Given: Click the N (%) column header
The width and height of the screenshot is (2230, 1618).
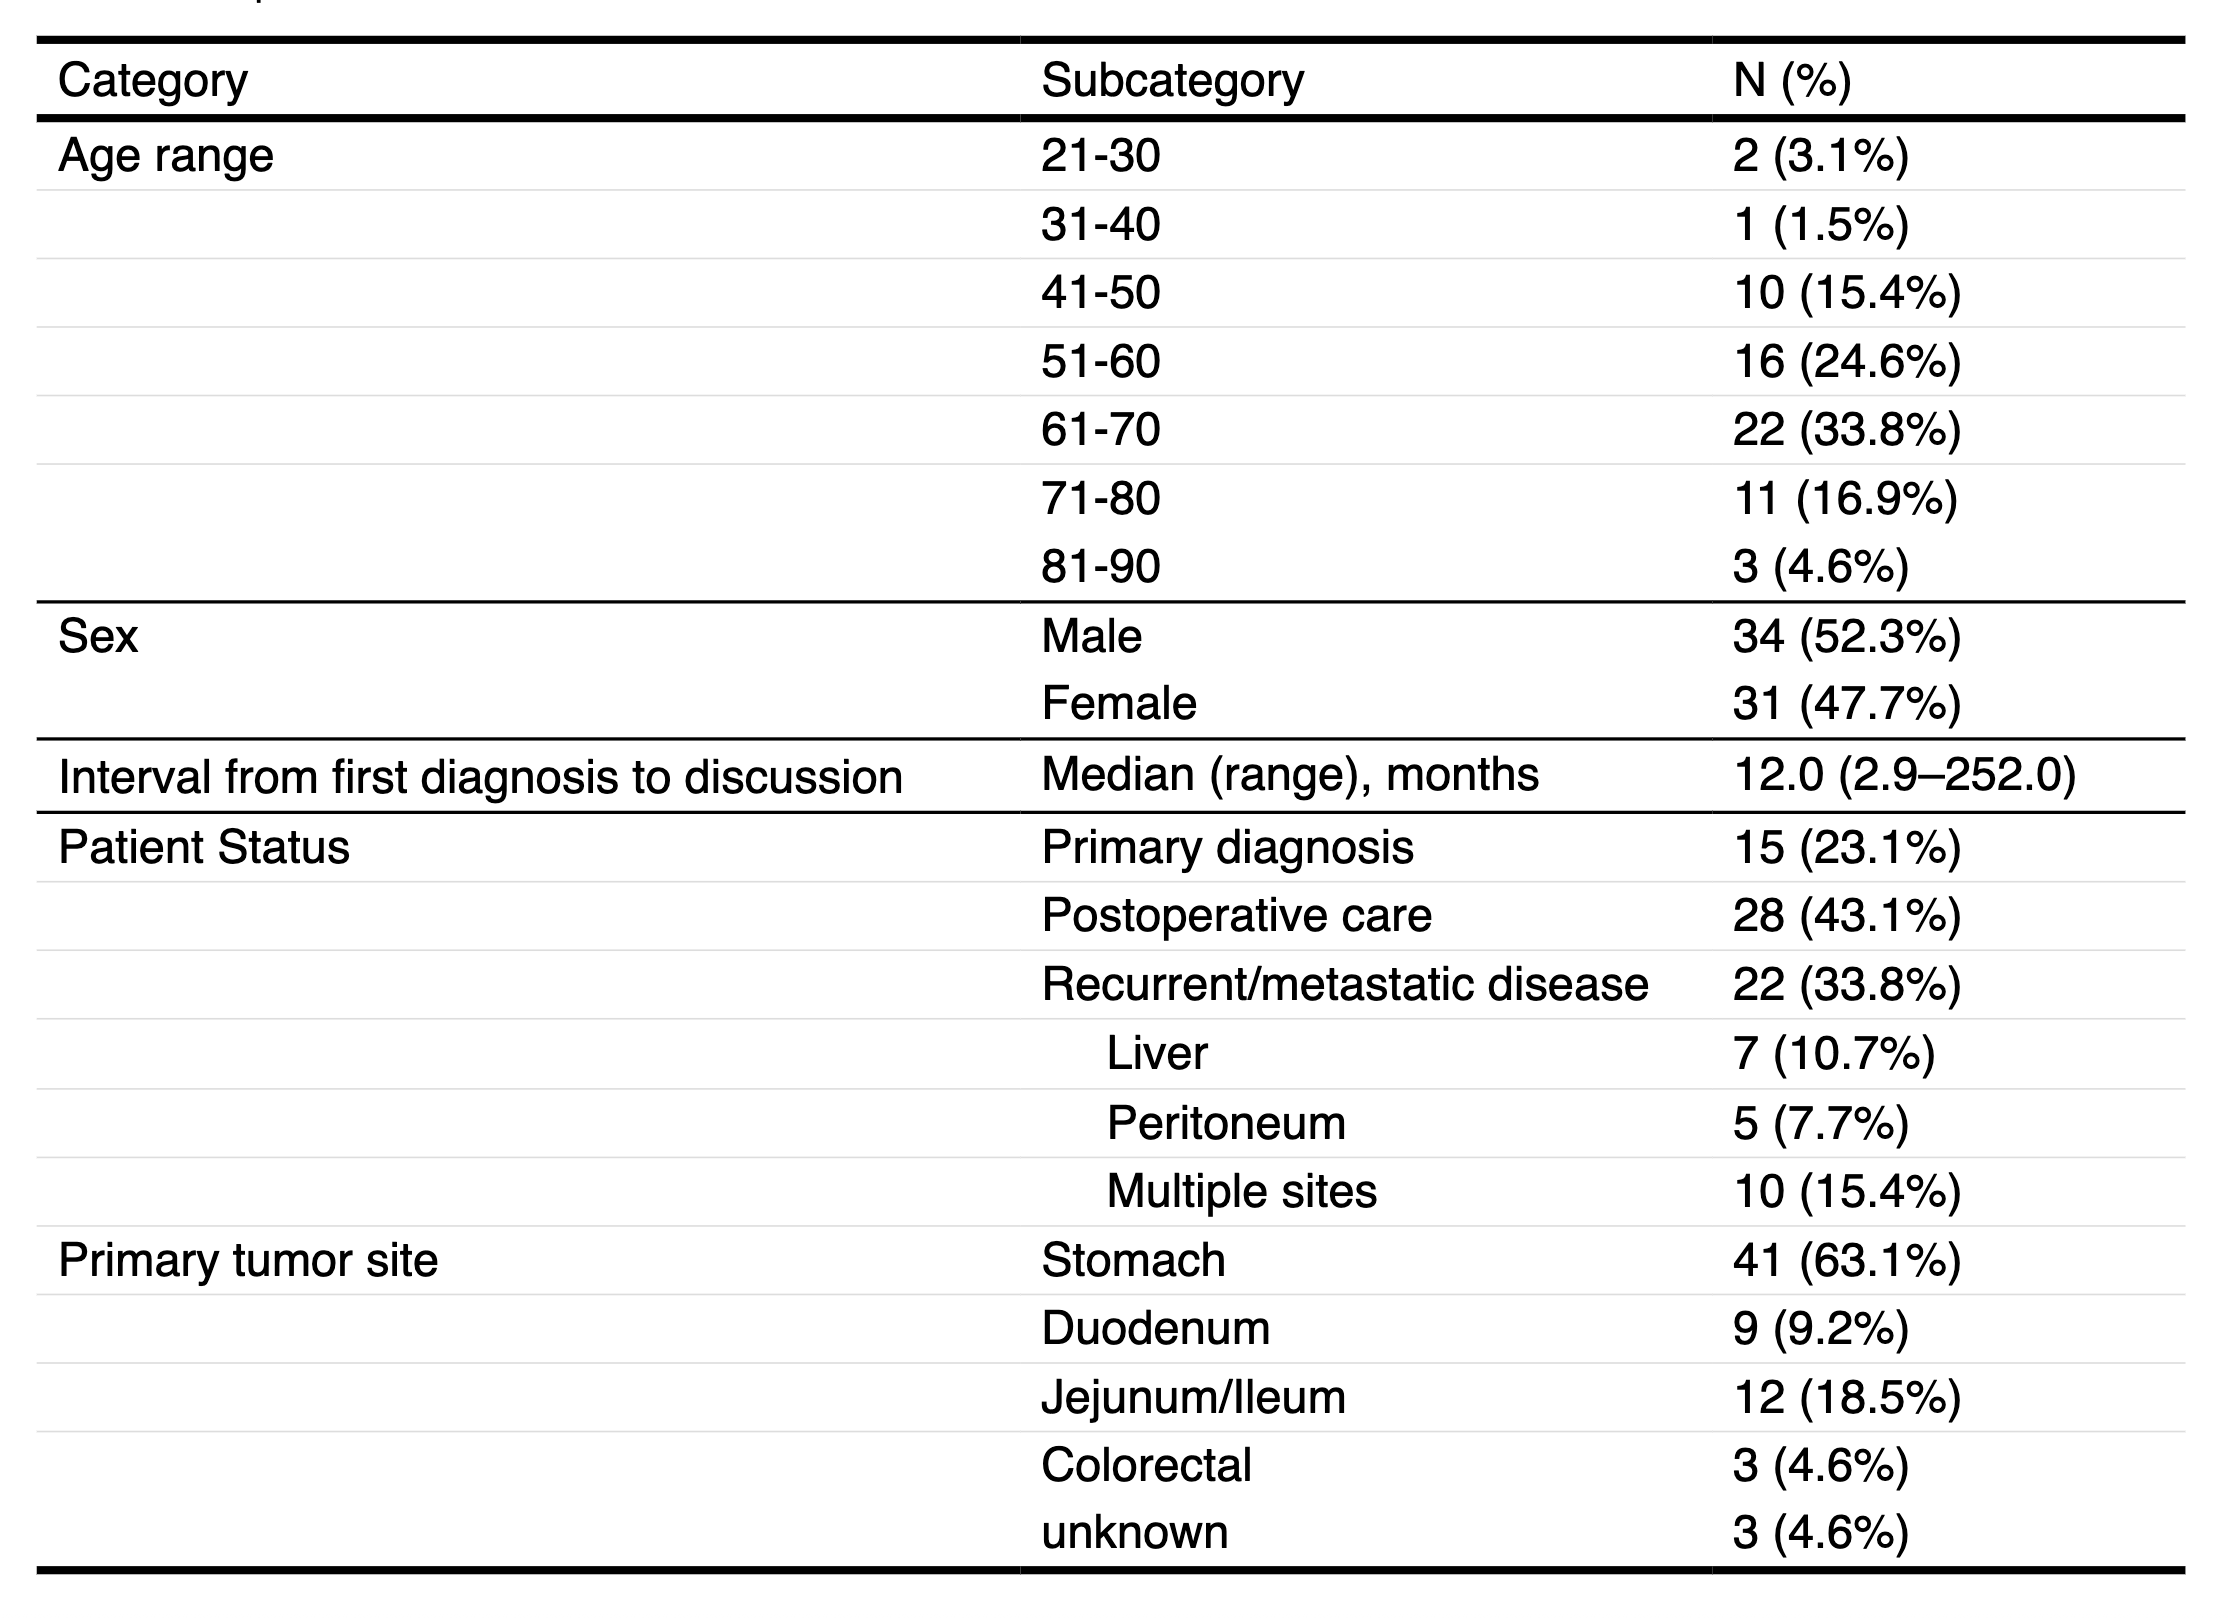Looking at the screenshot, I should [x=1791, y=80].
